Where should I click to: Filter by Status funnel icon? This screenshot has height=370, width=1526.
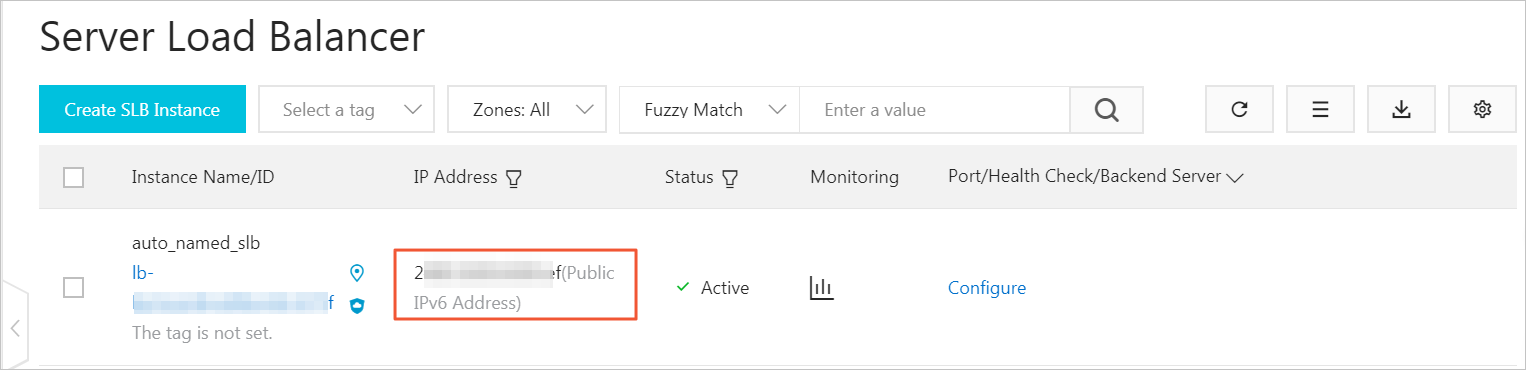(x=730, y=178)
